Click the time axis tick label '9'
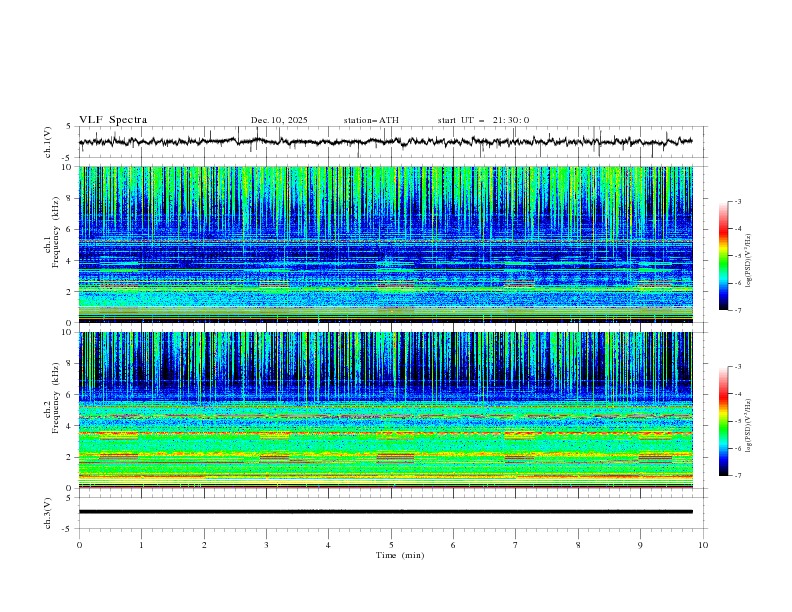 (640, 545)
